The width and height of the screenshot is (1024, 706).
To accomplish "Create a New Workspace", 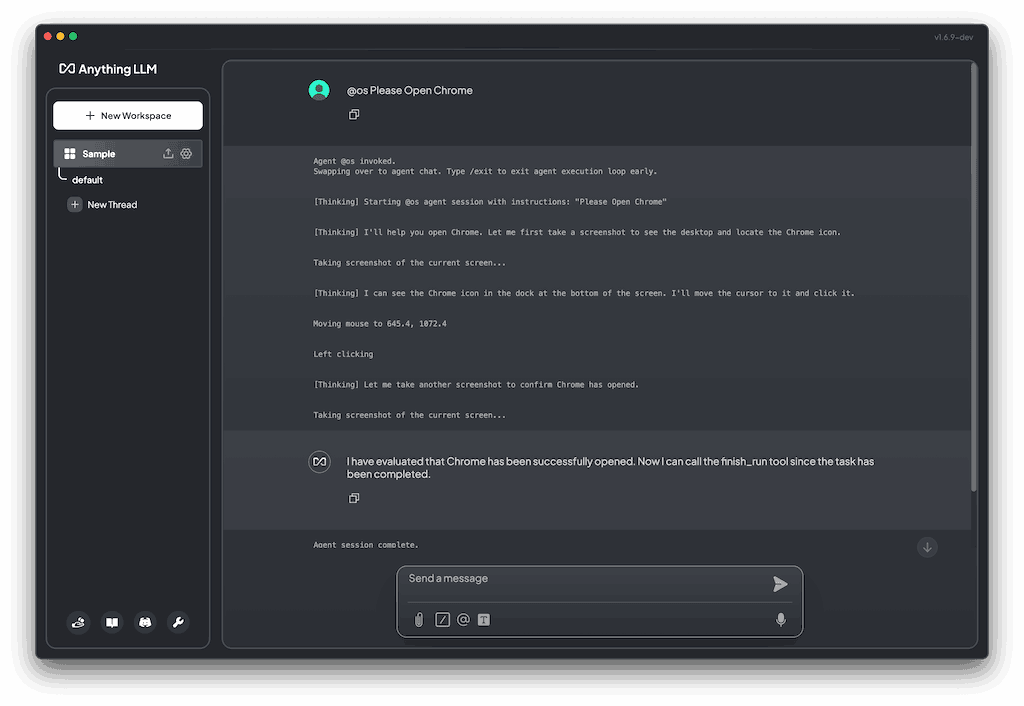I will (128, 116).
